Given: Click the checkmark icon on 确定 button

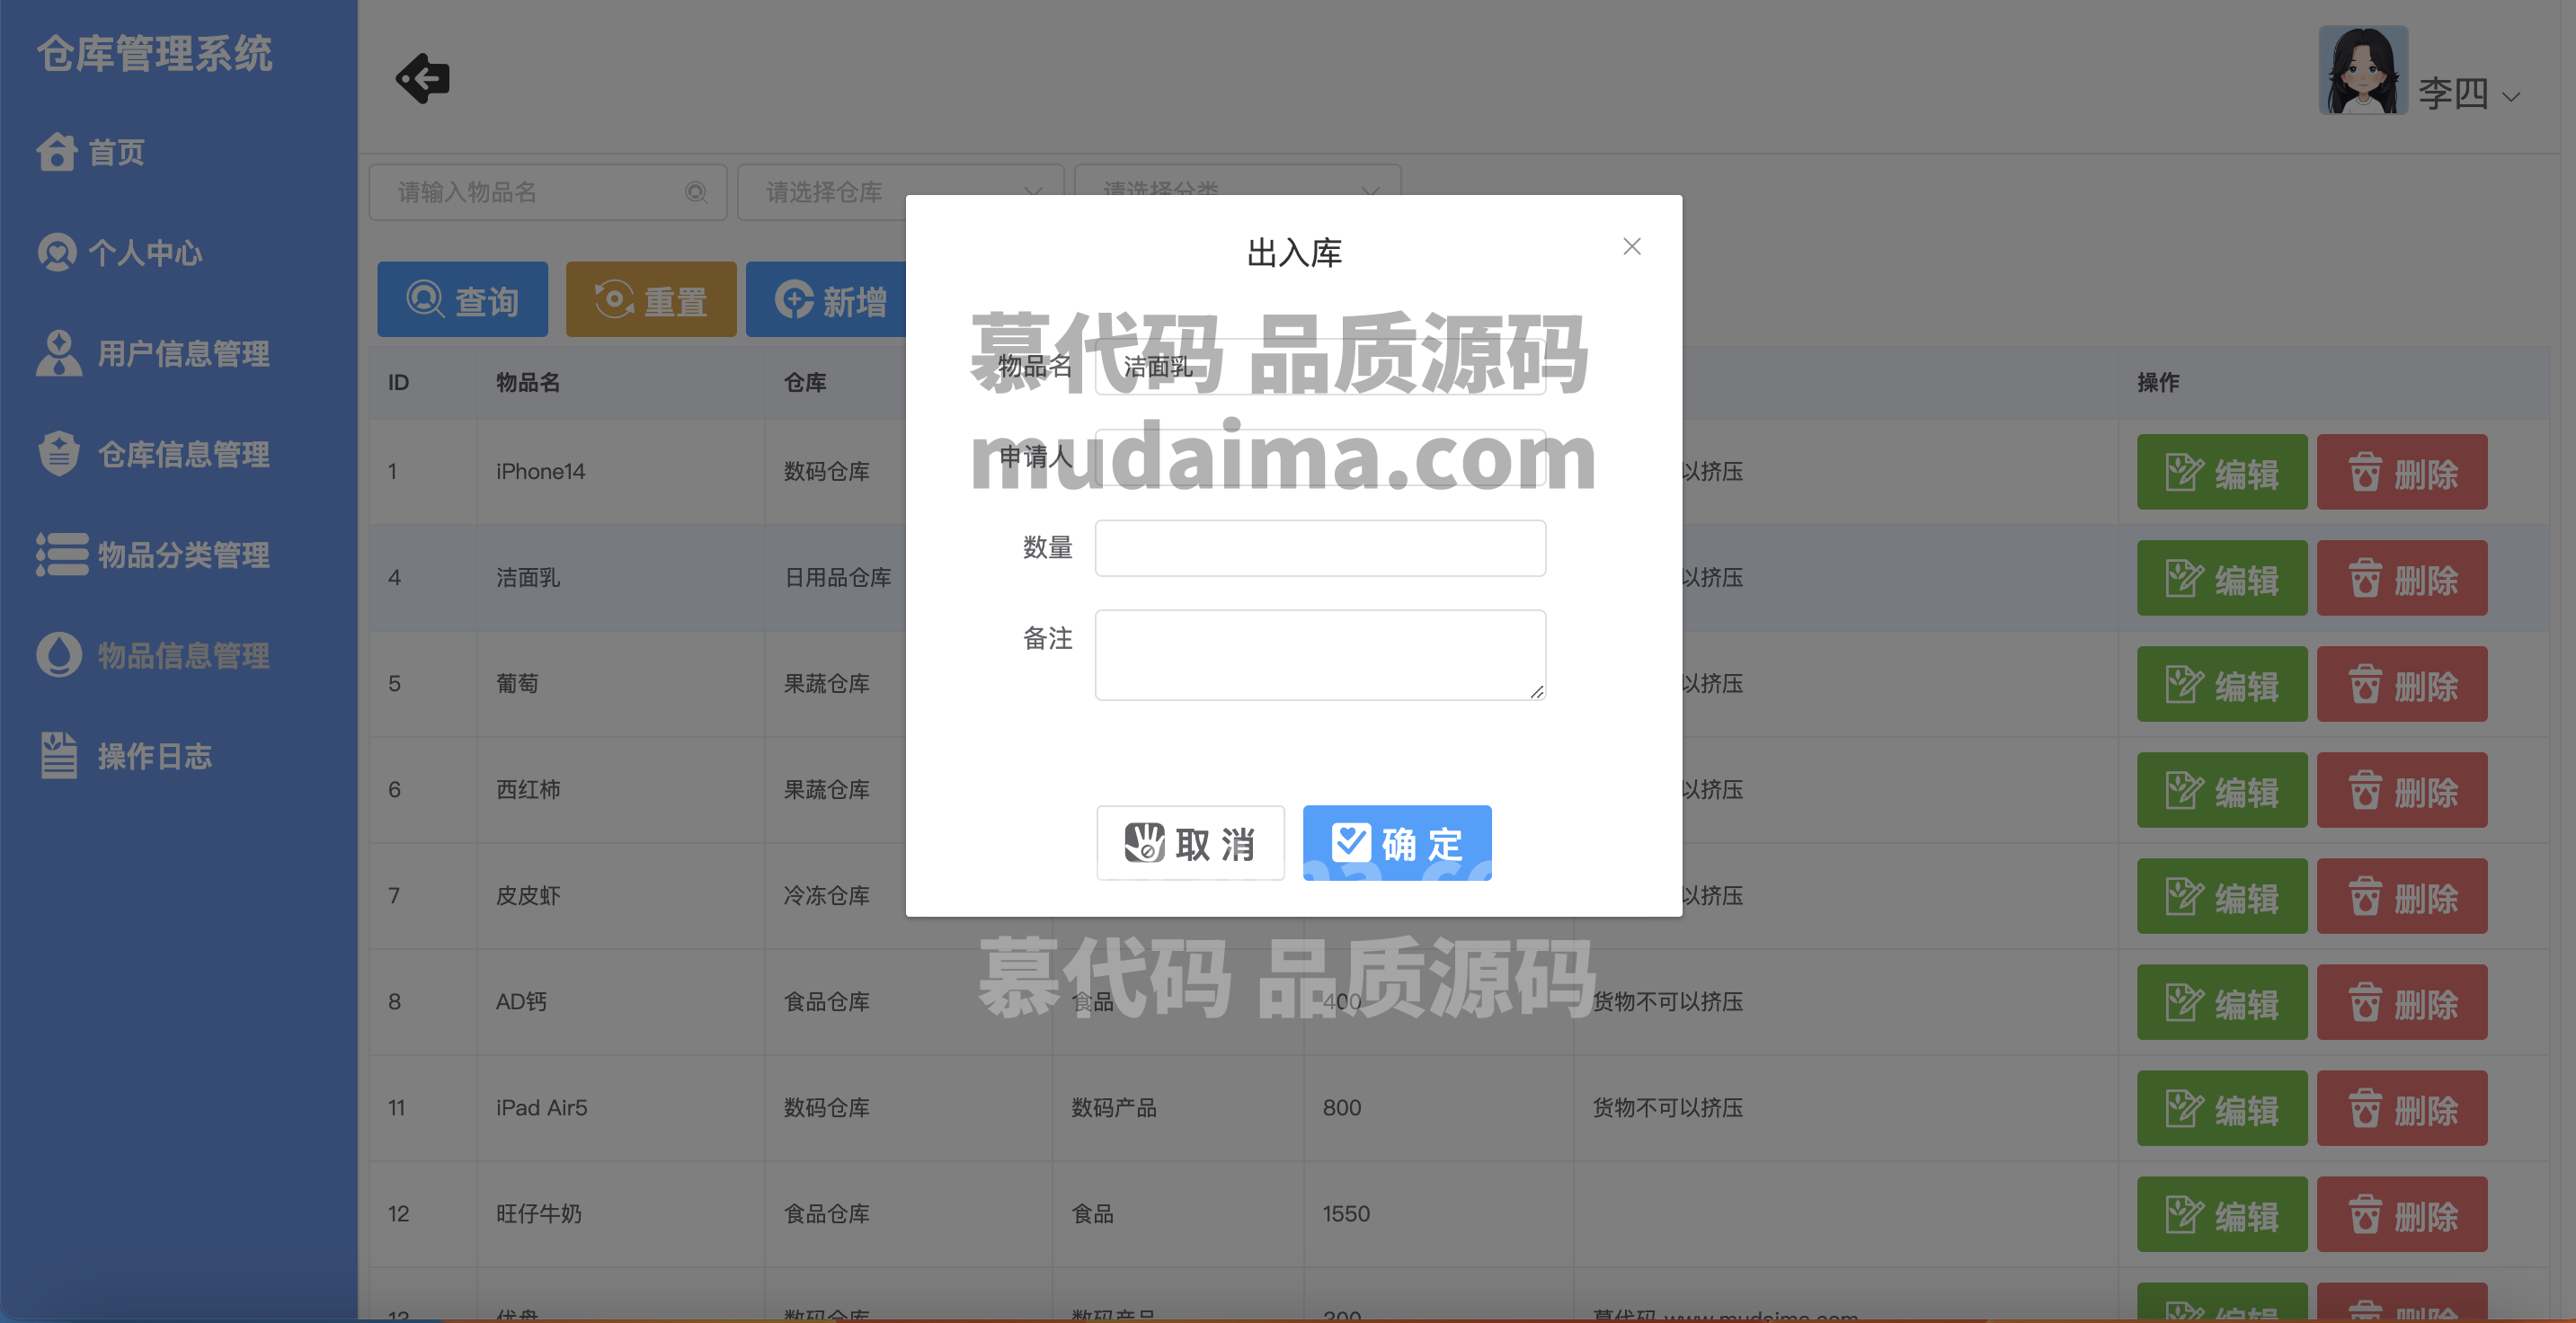Looking at the screenshot, I should click(x=1351, y=843).
